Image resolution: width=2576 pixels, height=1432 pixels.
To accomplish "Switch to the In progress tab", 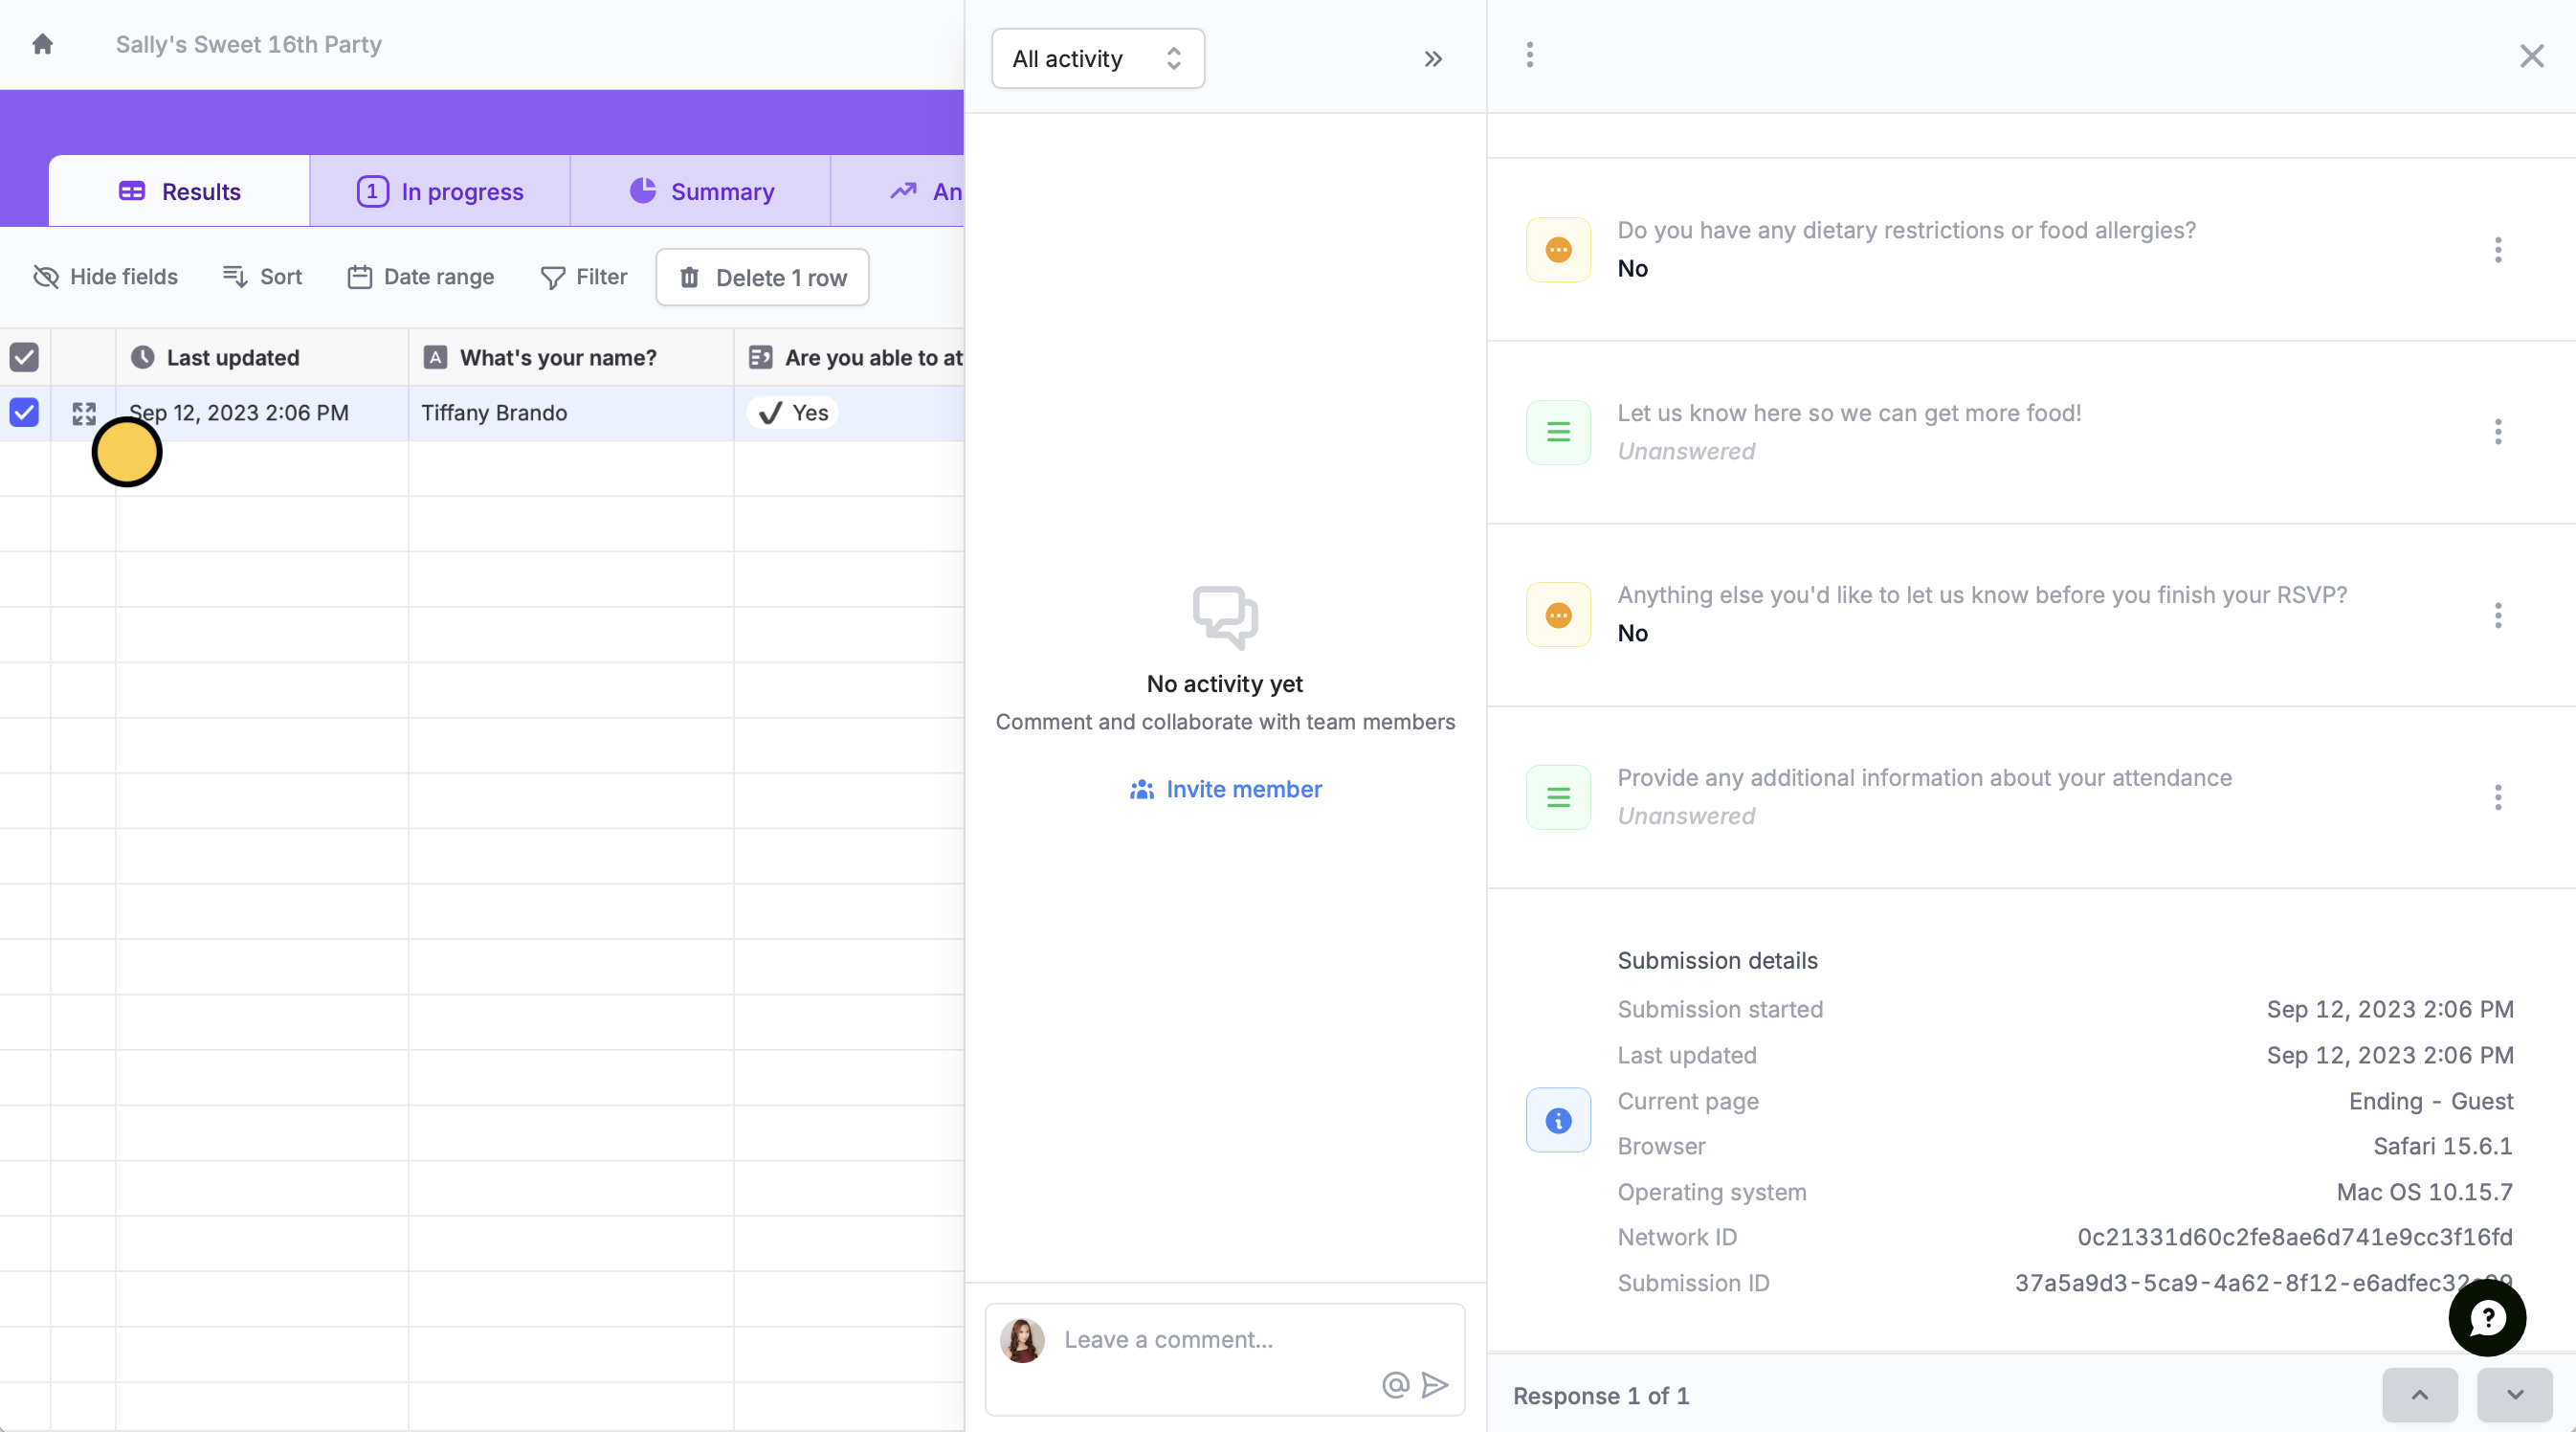I will tap(440, 191).
